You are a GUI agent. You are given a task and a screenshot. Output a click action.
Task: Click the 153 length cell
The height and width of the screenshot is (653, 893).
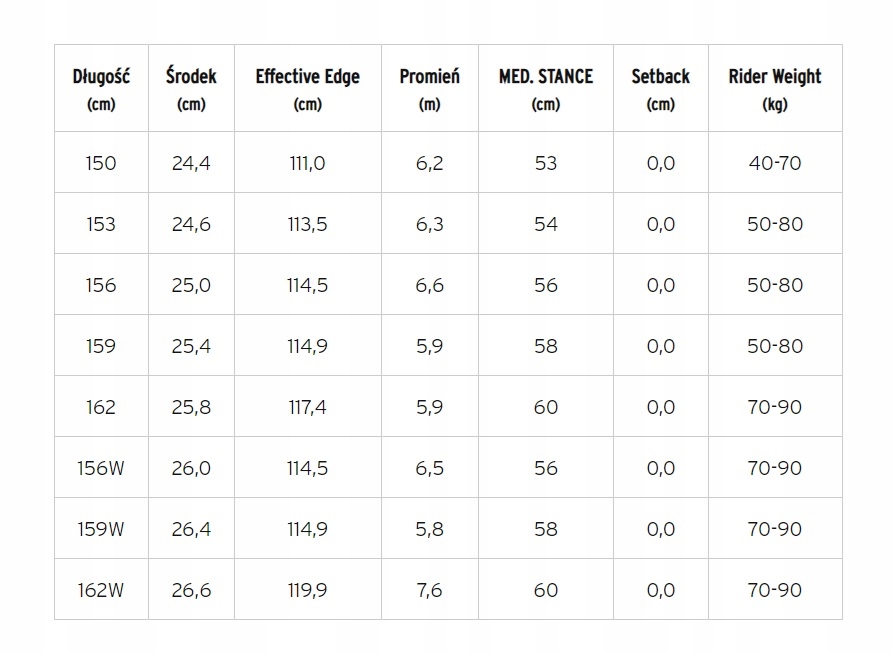(101, 224)
